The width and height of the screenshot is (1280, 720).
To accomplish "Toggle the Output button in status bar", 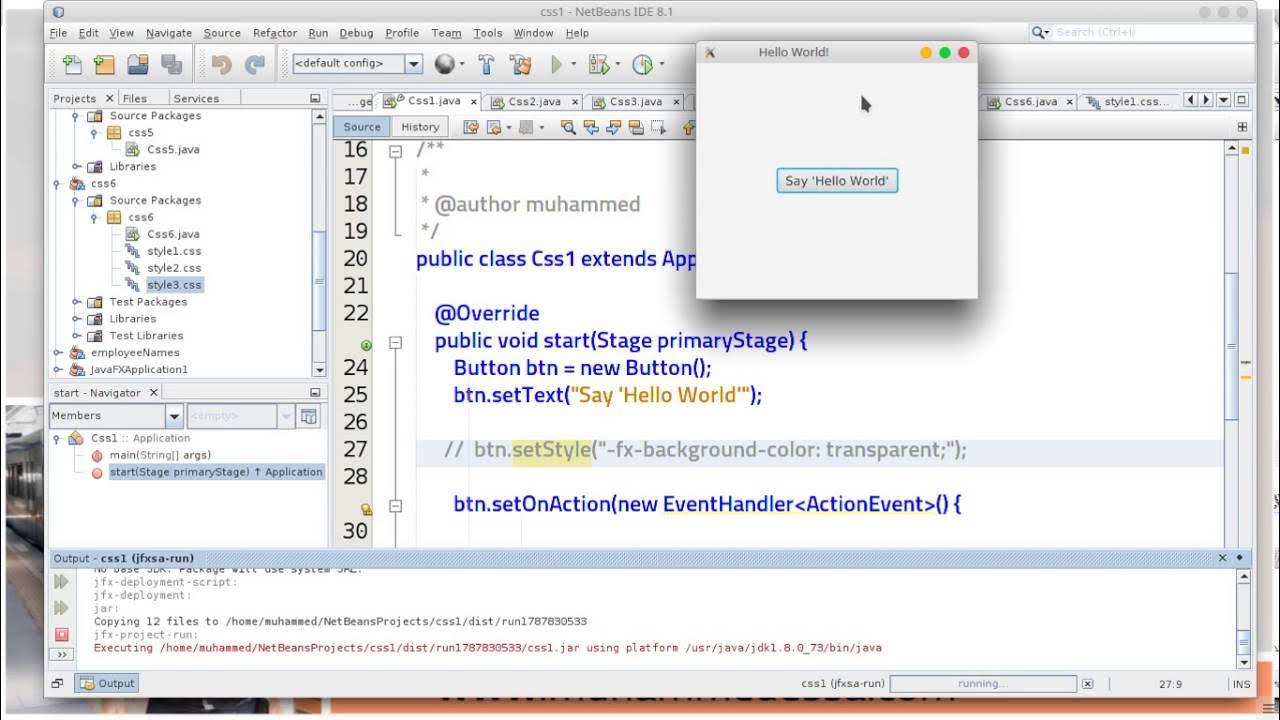I will point(107,684).
